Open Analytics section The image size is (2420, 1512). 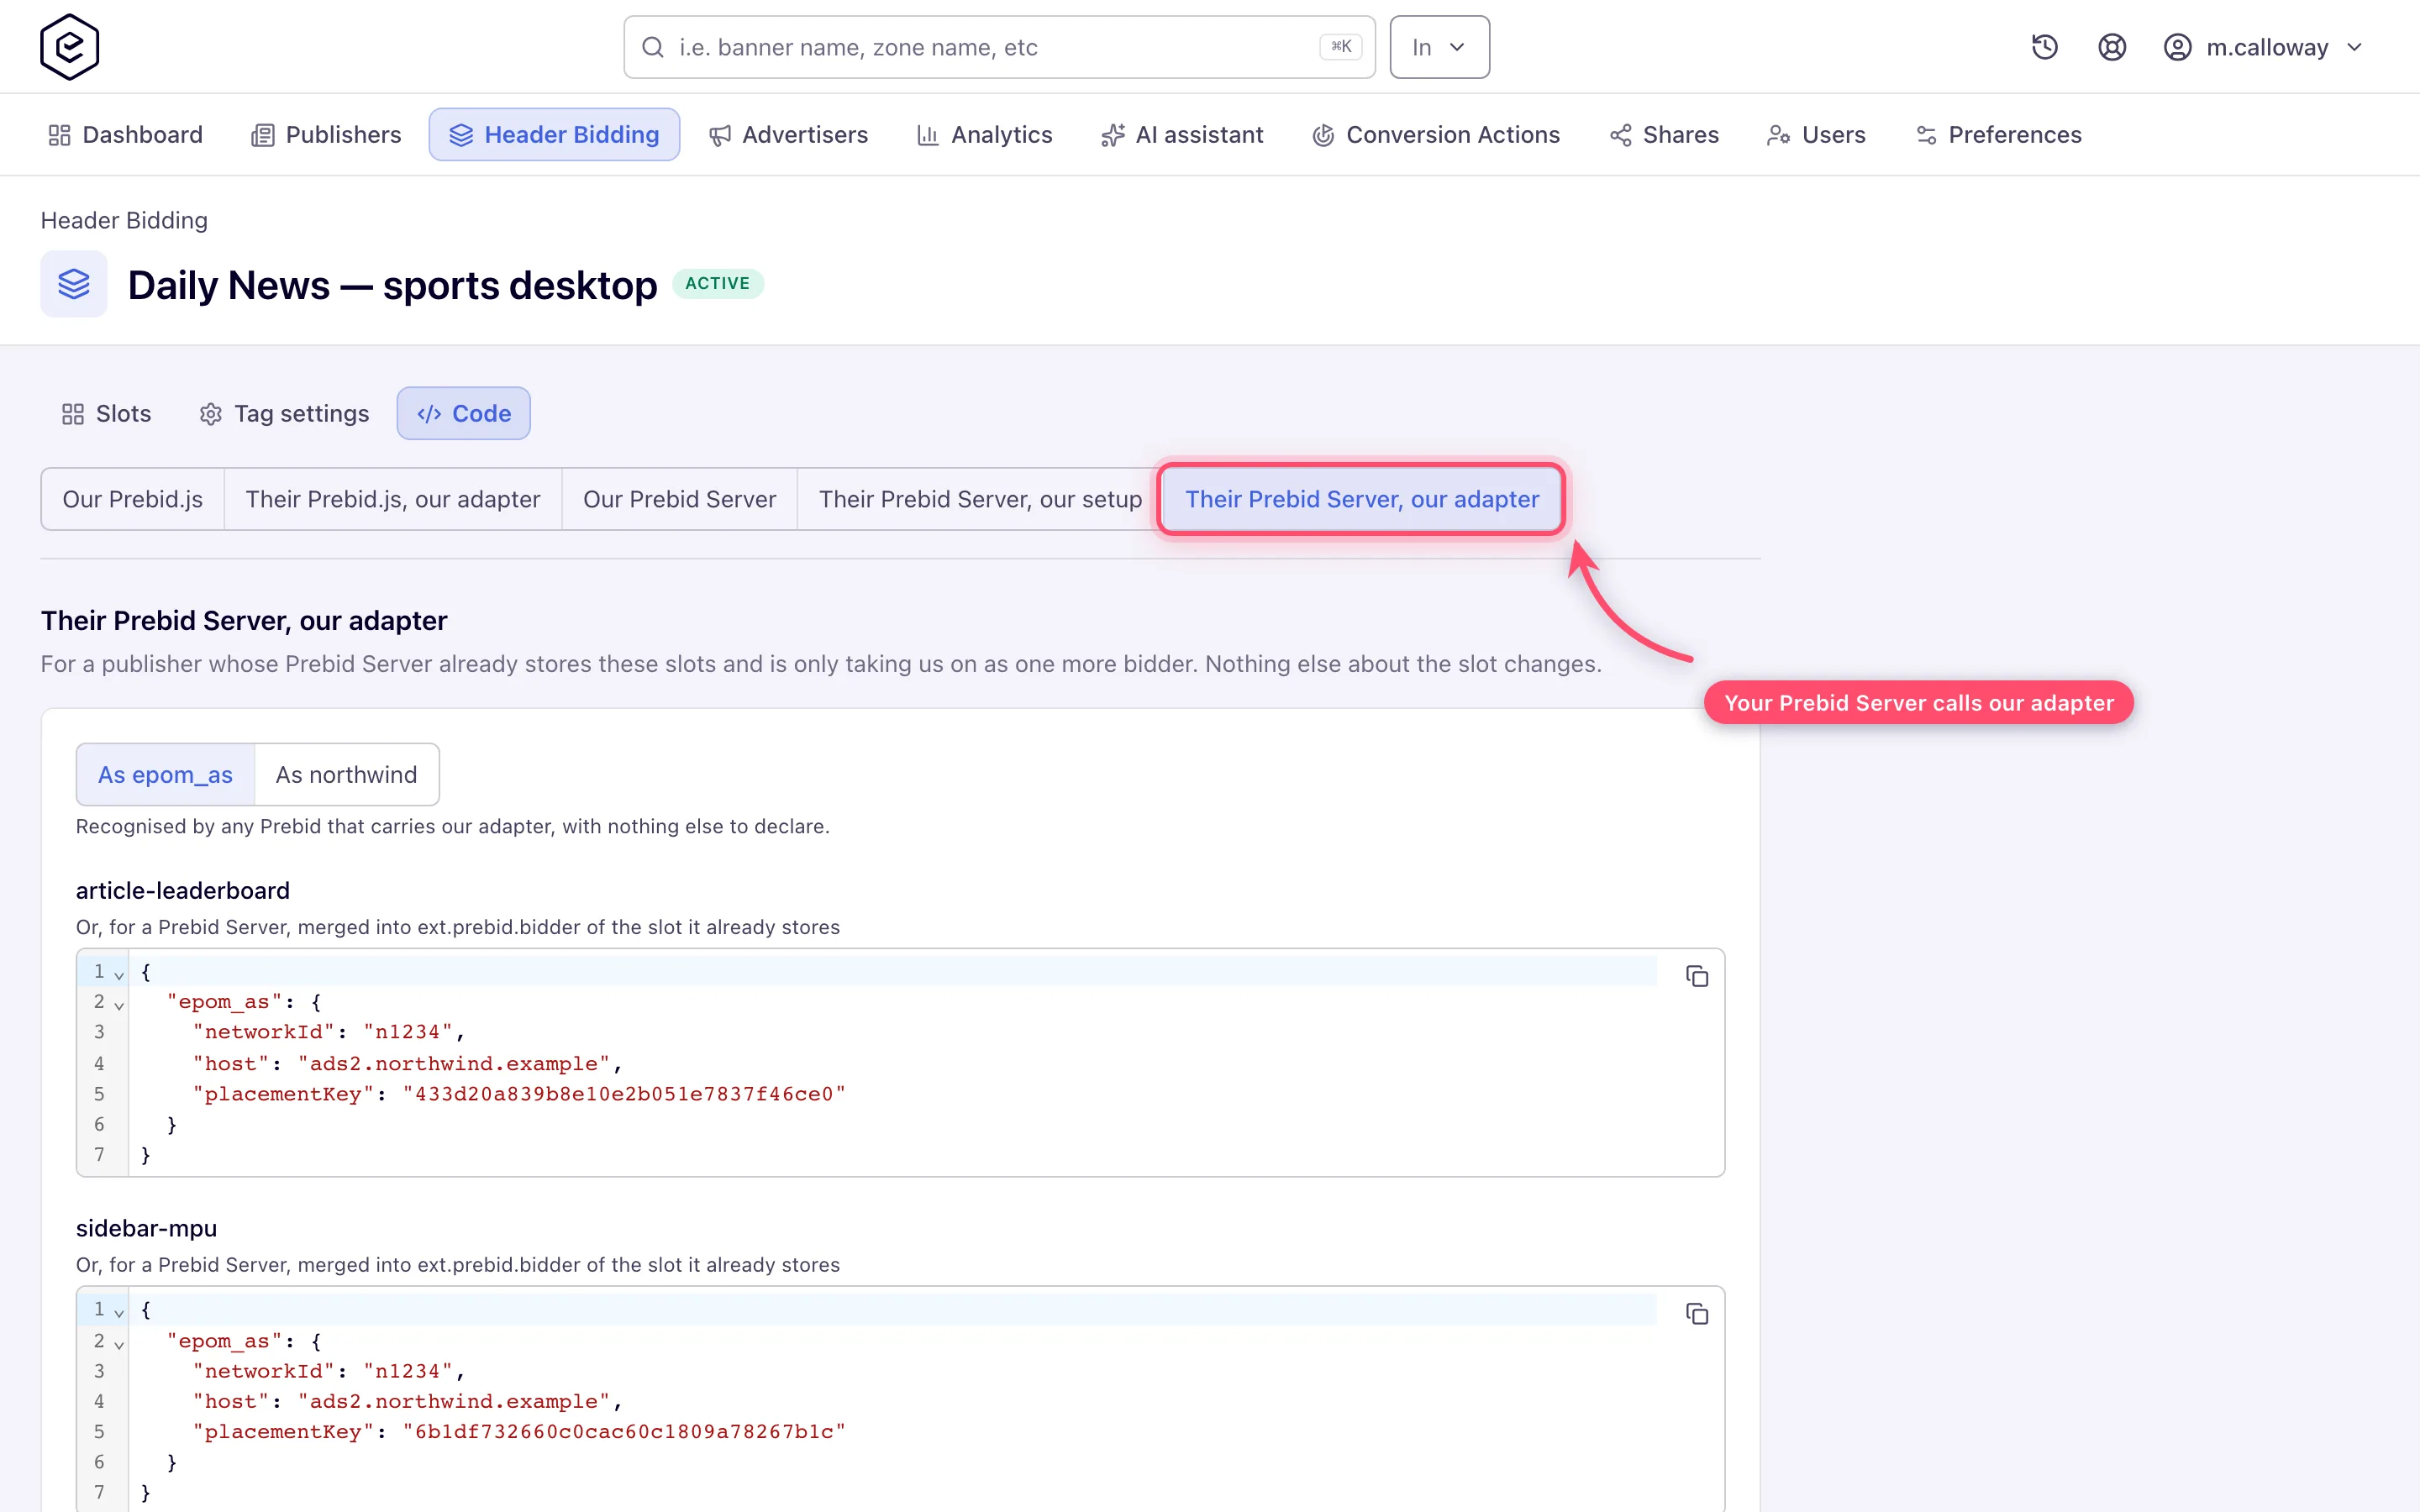click(x=985, y=135)
